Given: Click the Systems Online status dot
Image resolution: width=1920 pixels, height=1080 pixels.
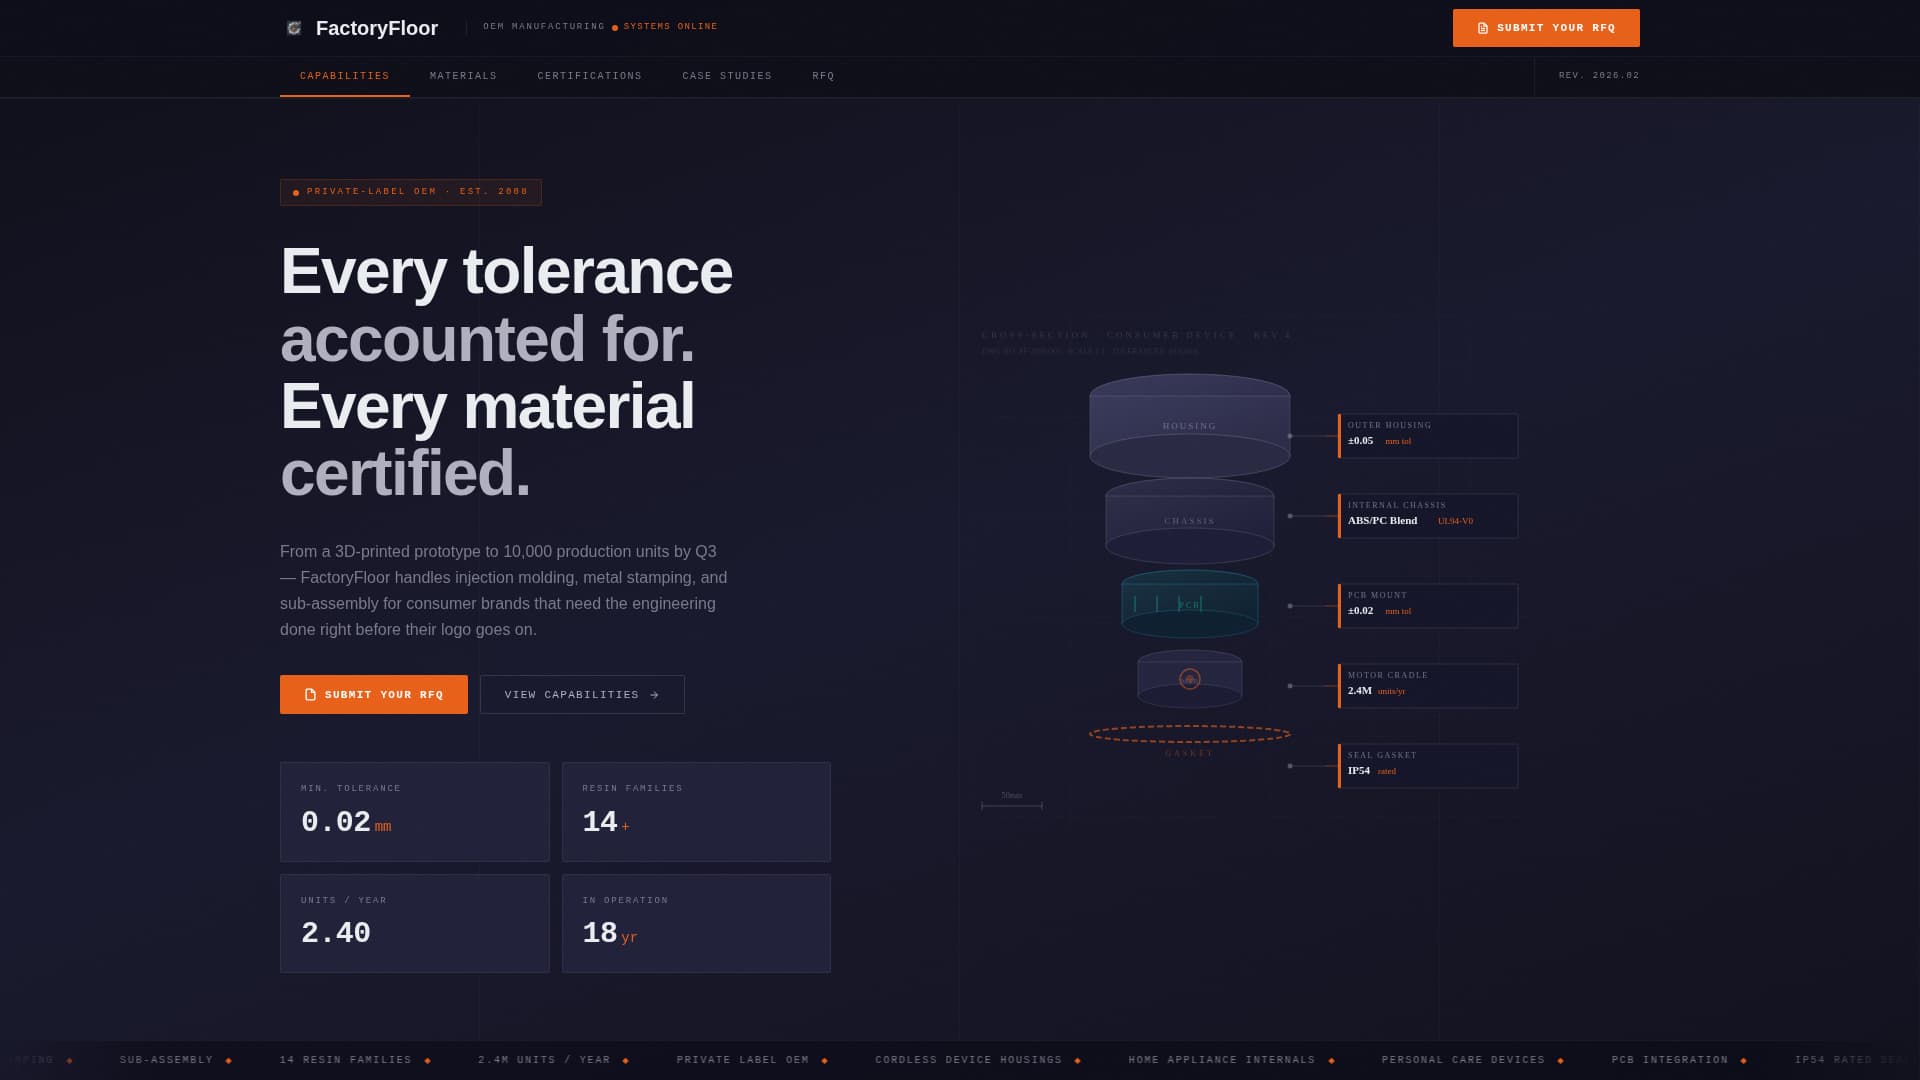Looking at the screenshot, I should (613, 26).
